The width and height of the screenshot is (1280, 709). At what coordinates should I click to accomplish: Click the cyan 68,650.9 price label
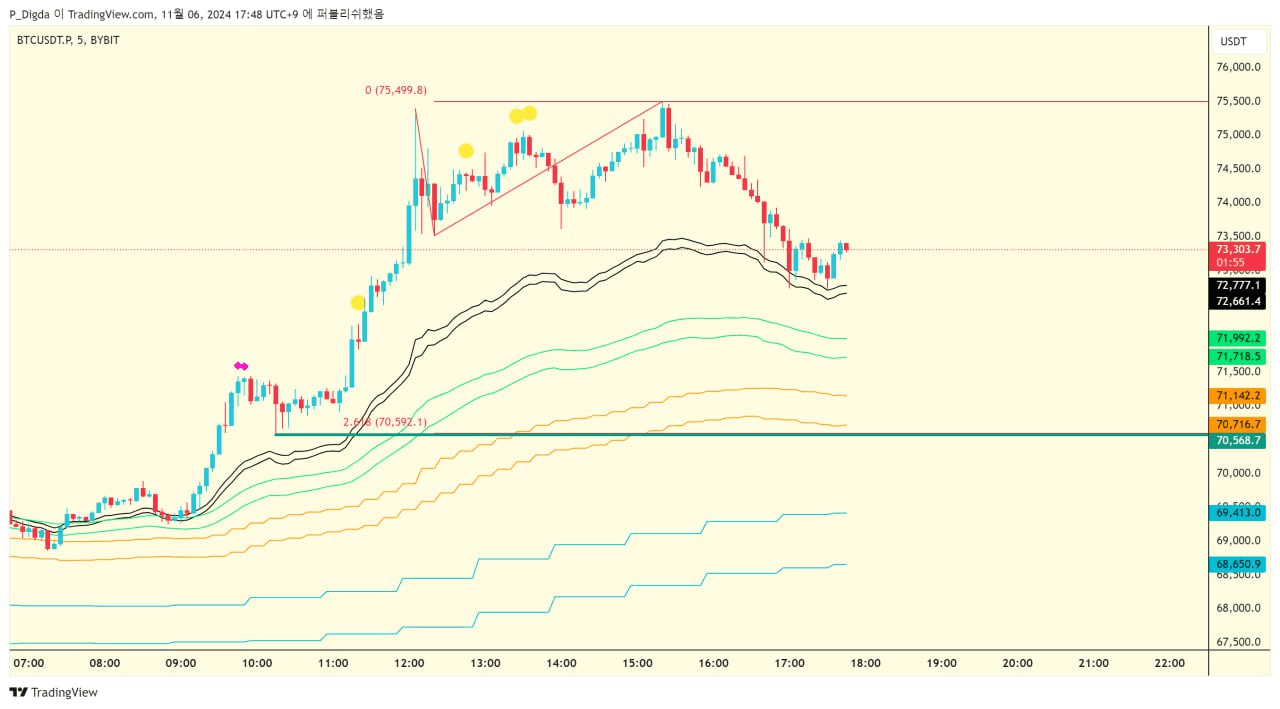tap(1239, 565)
